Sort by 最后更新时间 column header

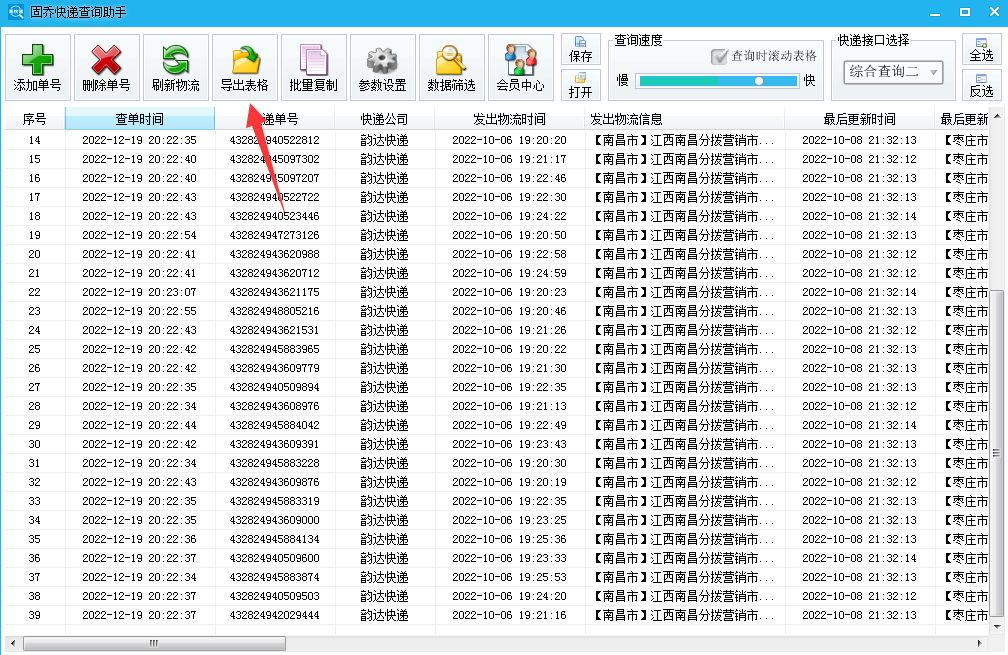point(860,119)
